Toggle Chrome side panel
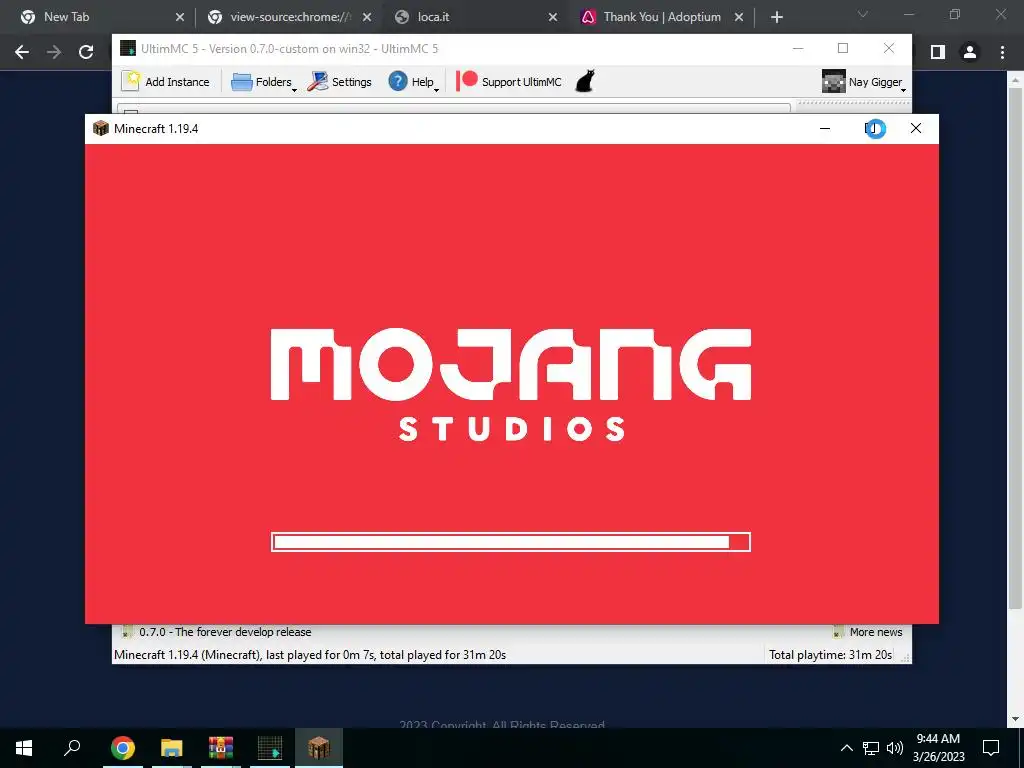 (x=938, y=52)
